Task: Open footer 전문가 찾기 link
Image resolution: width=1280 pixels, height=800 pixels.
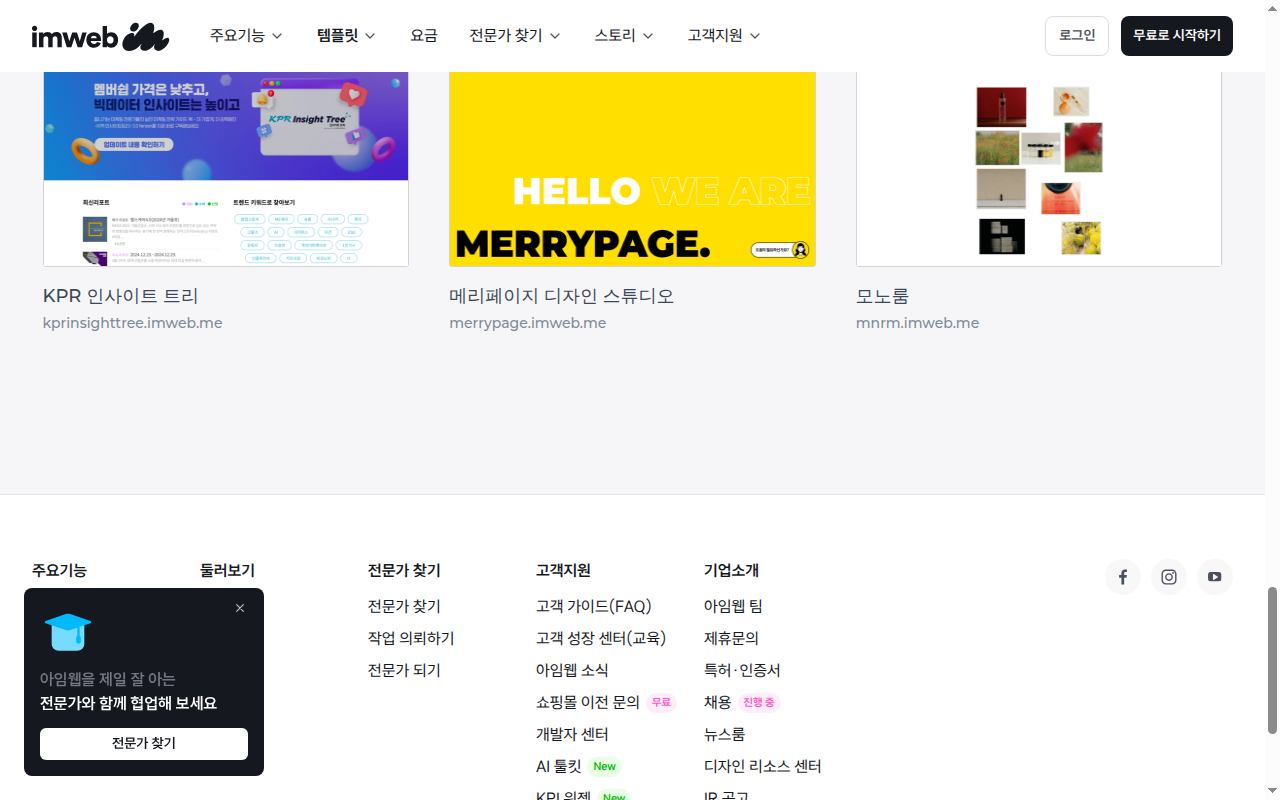Action: [x=404, y=606]
